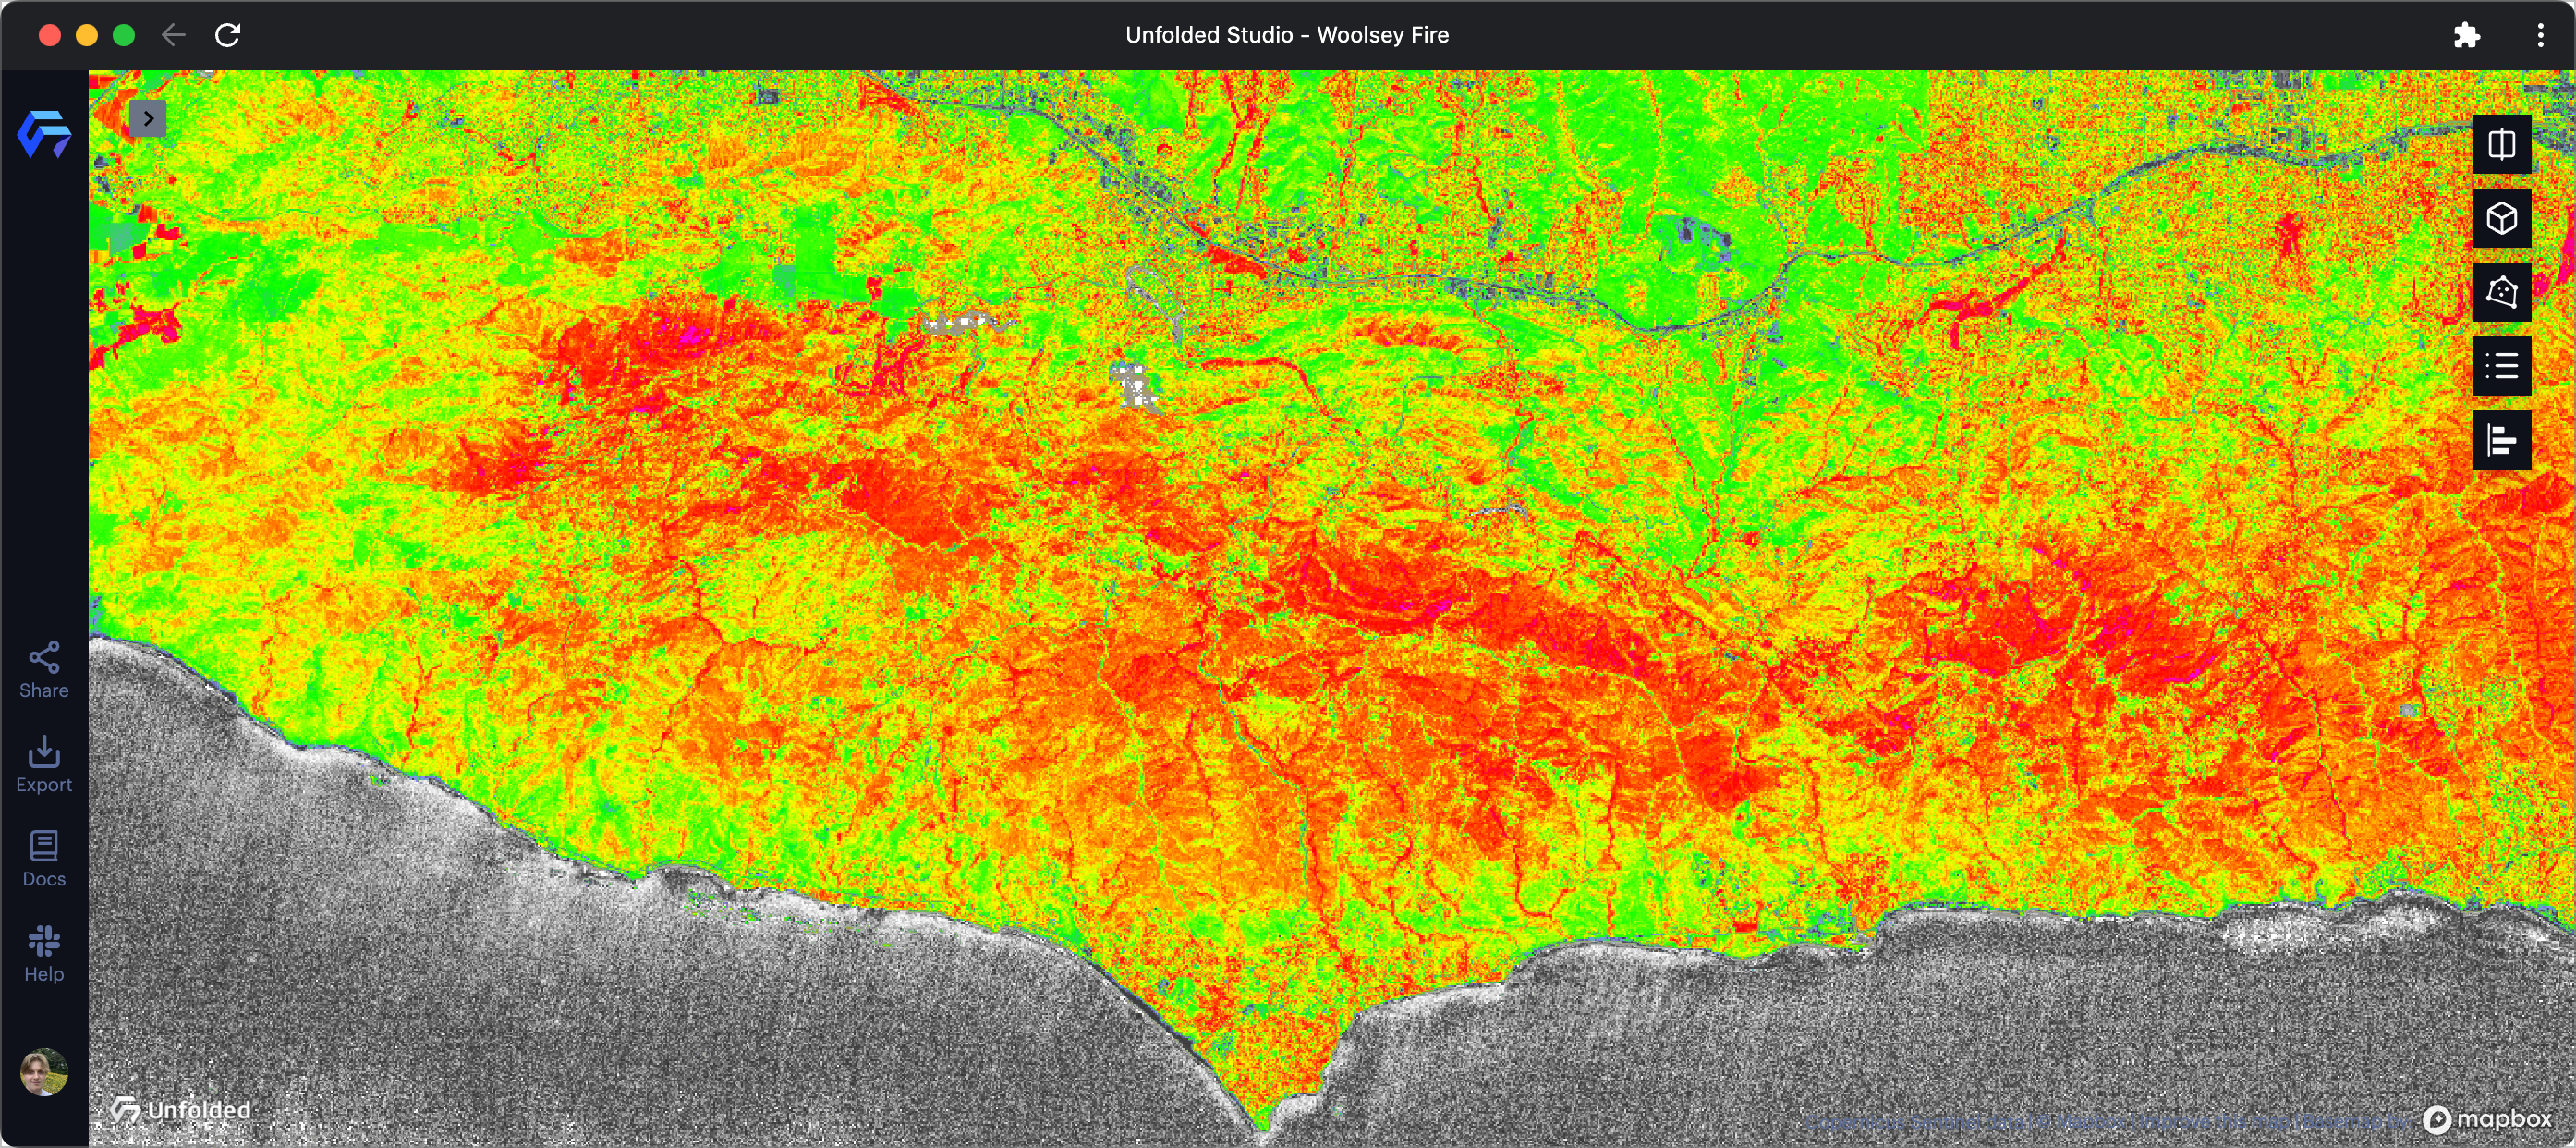Click the Unfolded watermark on map
This screenshot has width=2576, height=1148.
coord(182,1109)
